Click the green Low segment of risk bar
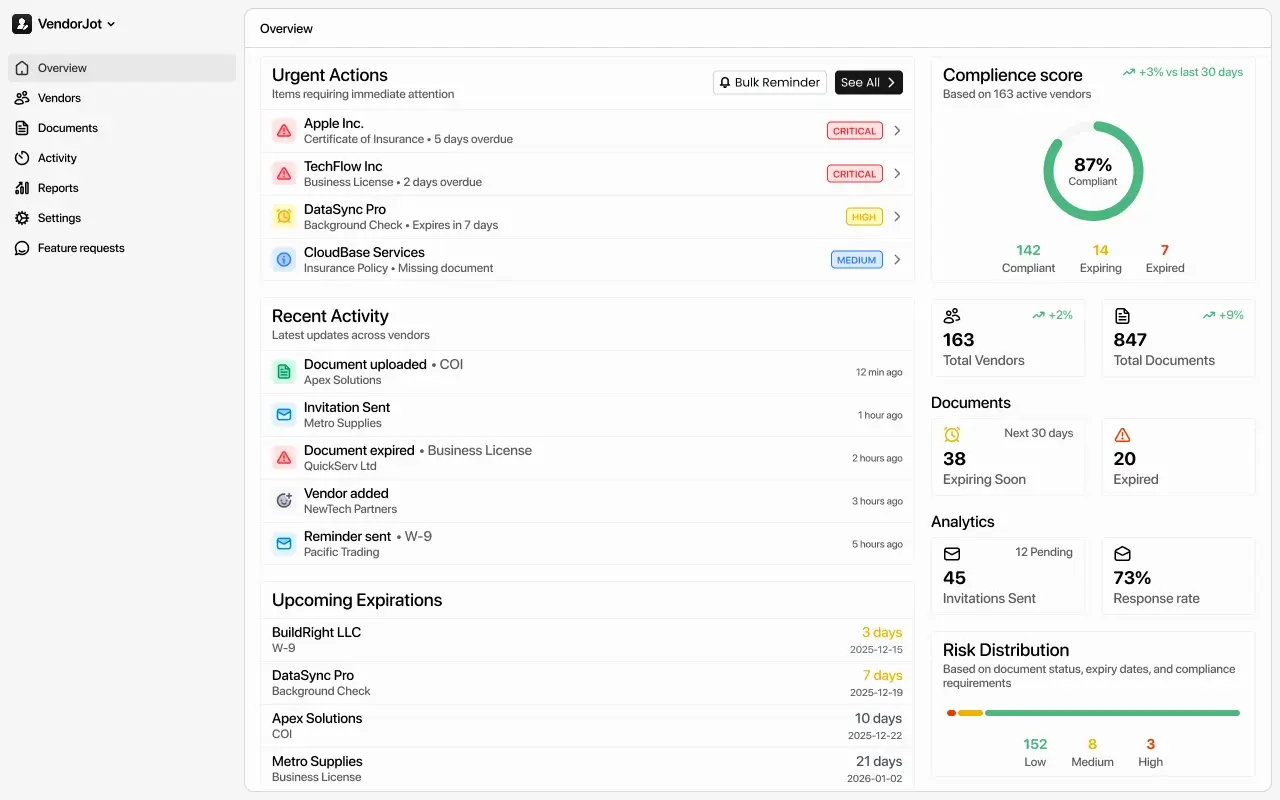 pos(1112,713)
